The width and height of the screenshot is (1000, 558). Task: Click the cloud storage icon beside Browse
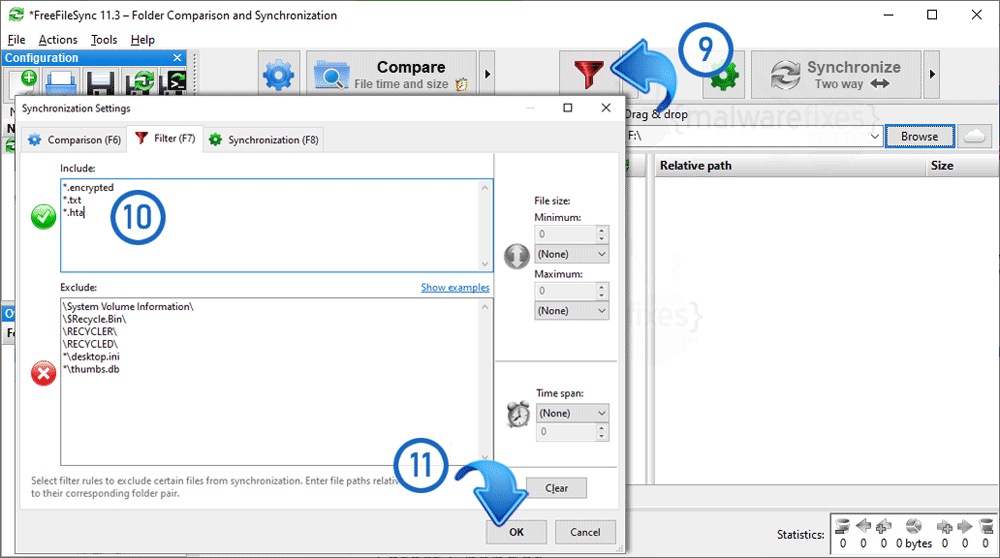click(x=974, y=136)
